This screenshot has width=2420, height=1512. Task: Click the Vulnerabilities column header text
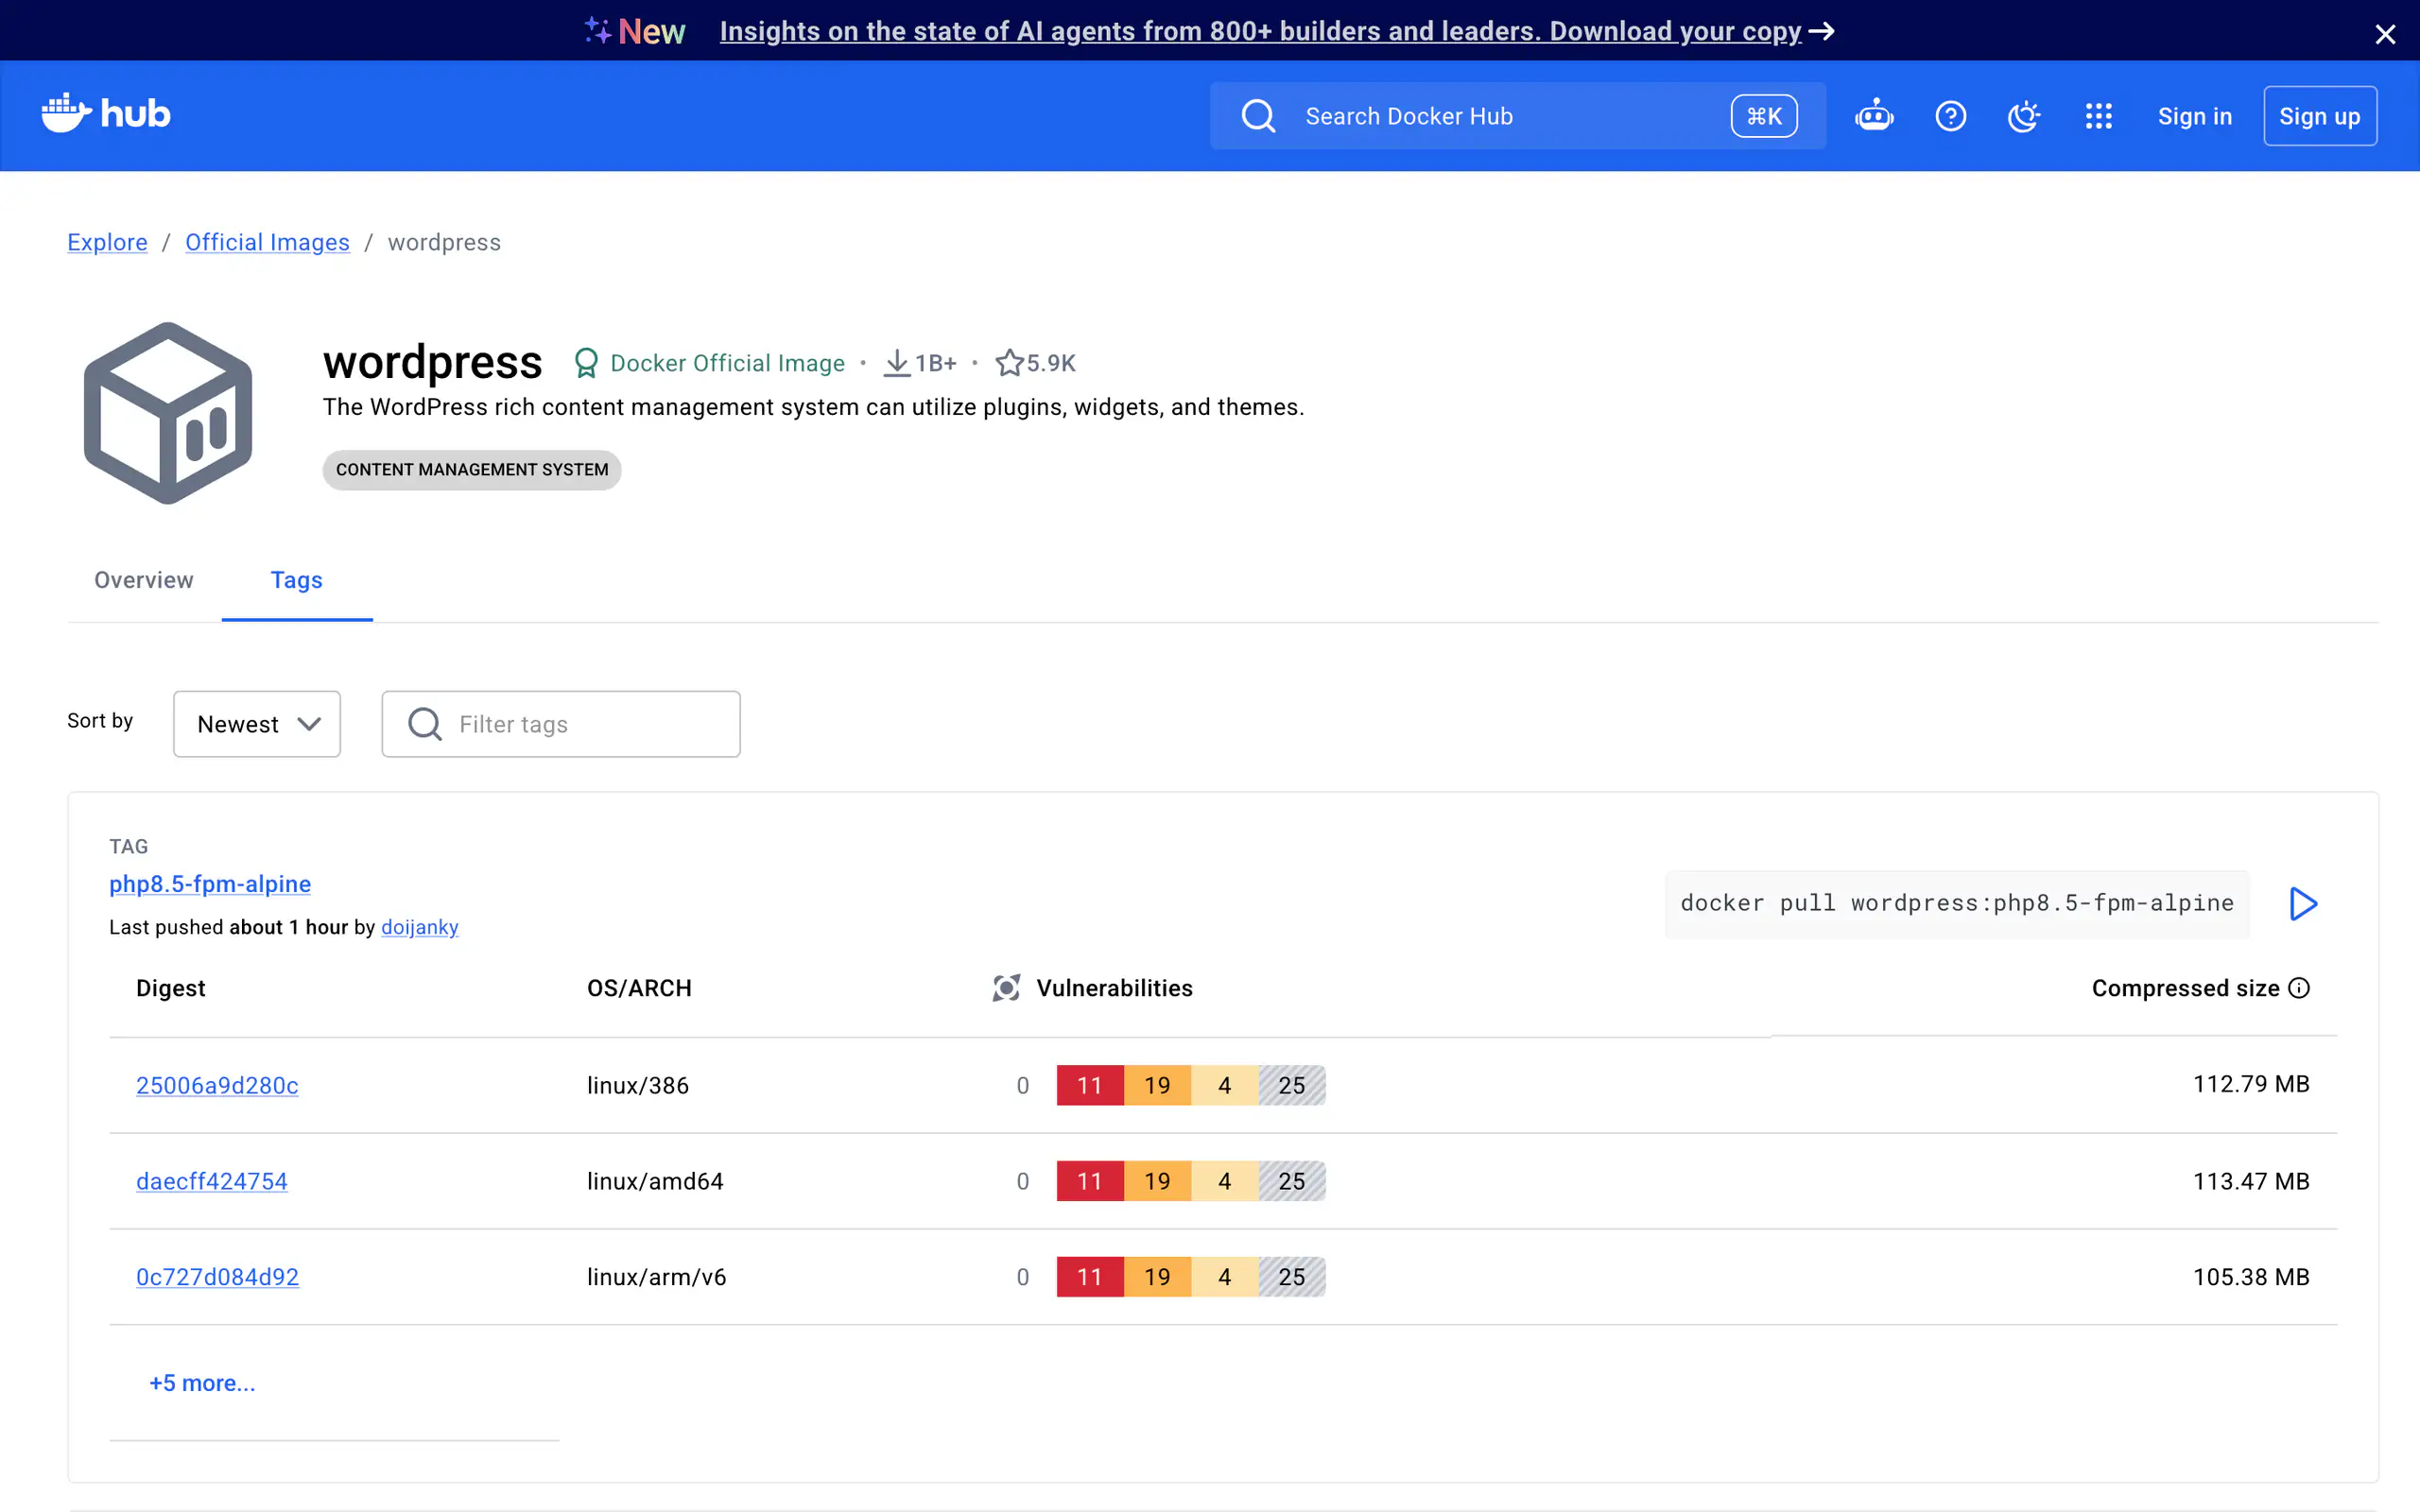[x=1114, y=988]
